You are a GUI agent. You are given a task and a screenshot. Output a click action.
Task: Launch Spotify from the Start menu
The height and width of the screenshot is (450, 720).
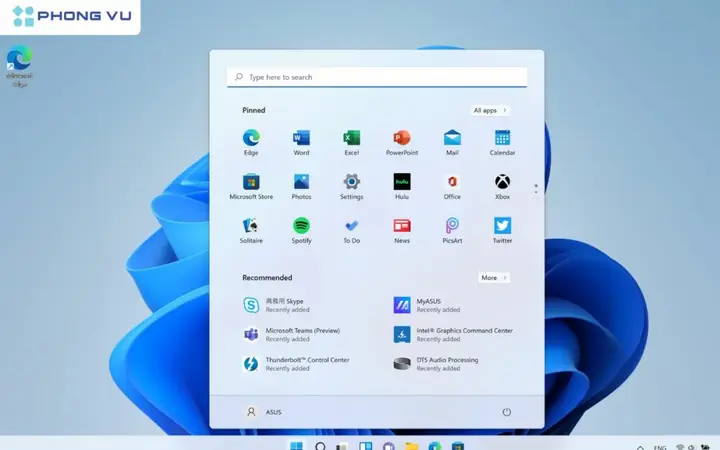(x=301, y=231)
